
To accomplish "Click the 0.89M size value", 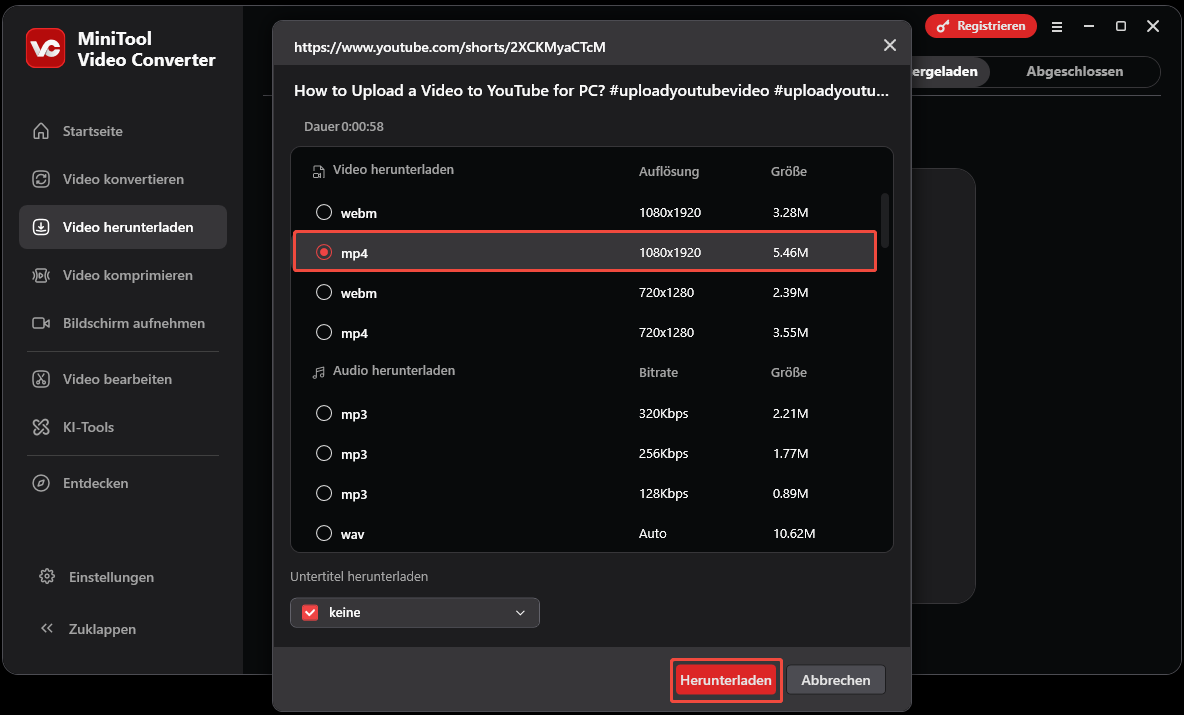I will [791, 493].
